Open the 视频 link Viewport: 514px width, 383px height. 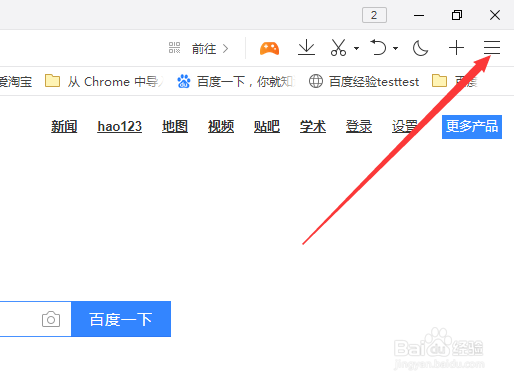[221, 127]
